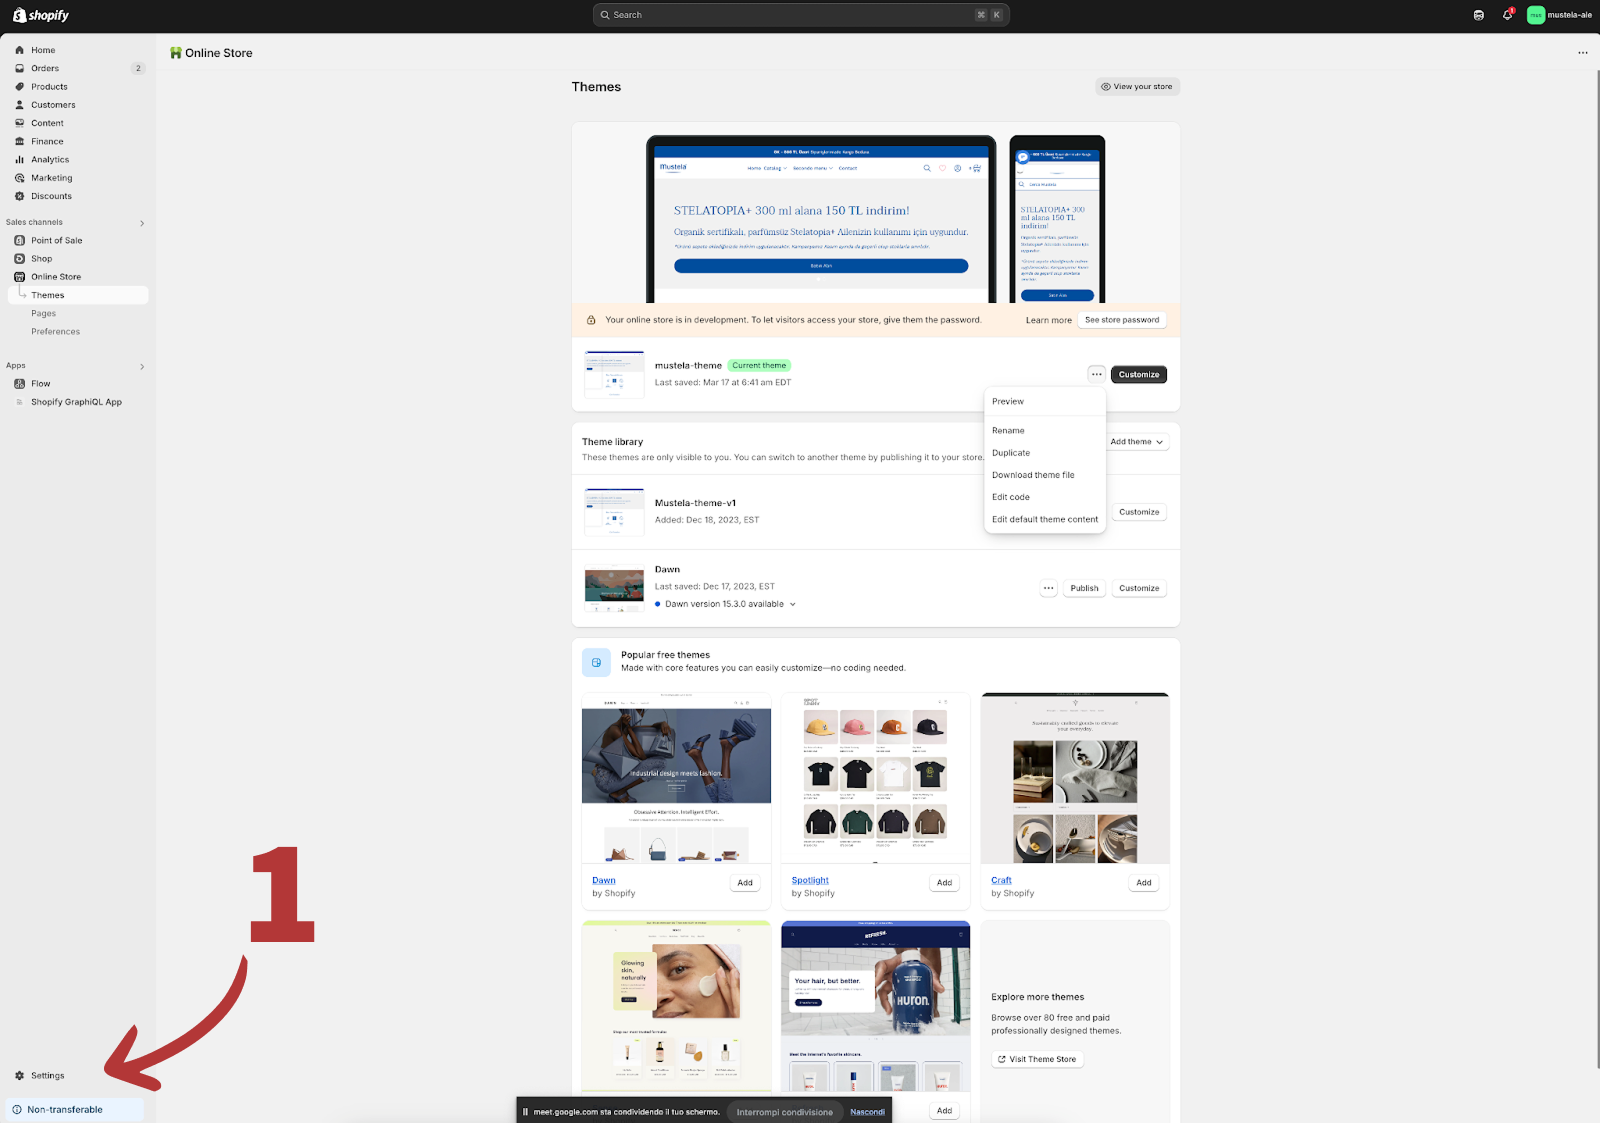
Task: Open the Content icon
Action: (19, 123)
